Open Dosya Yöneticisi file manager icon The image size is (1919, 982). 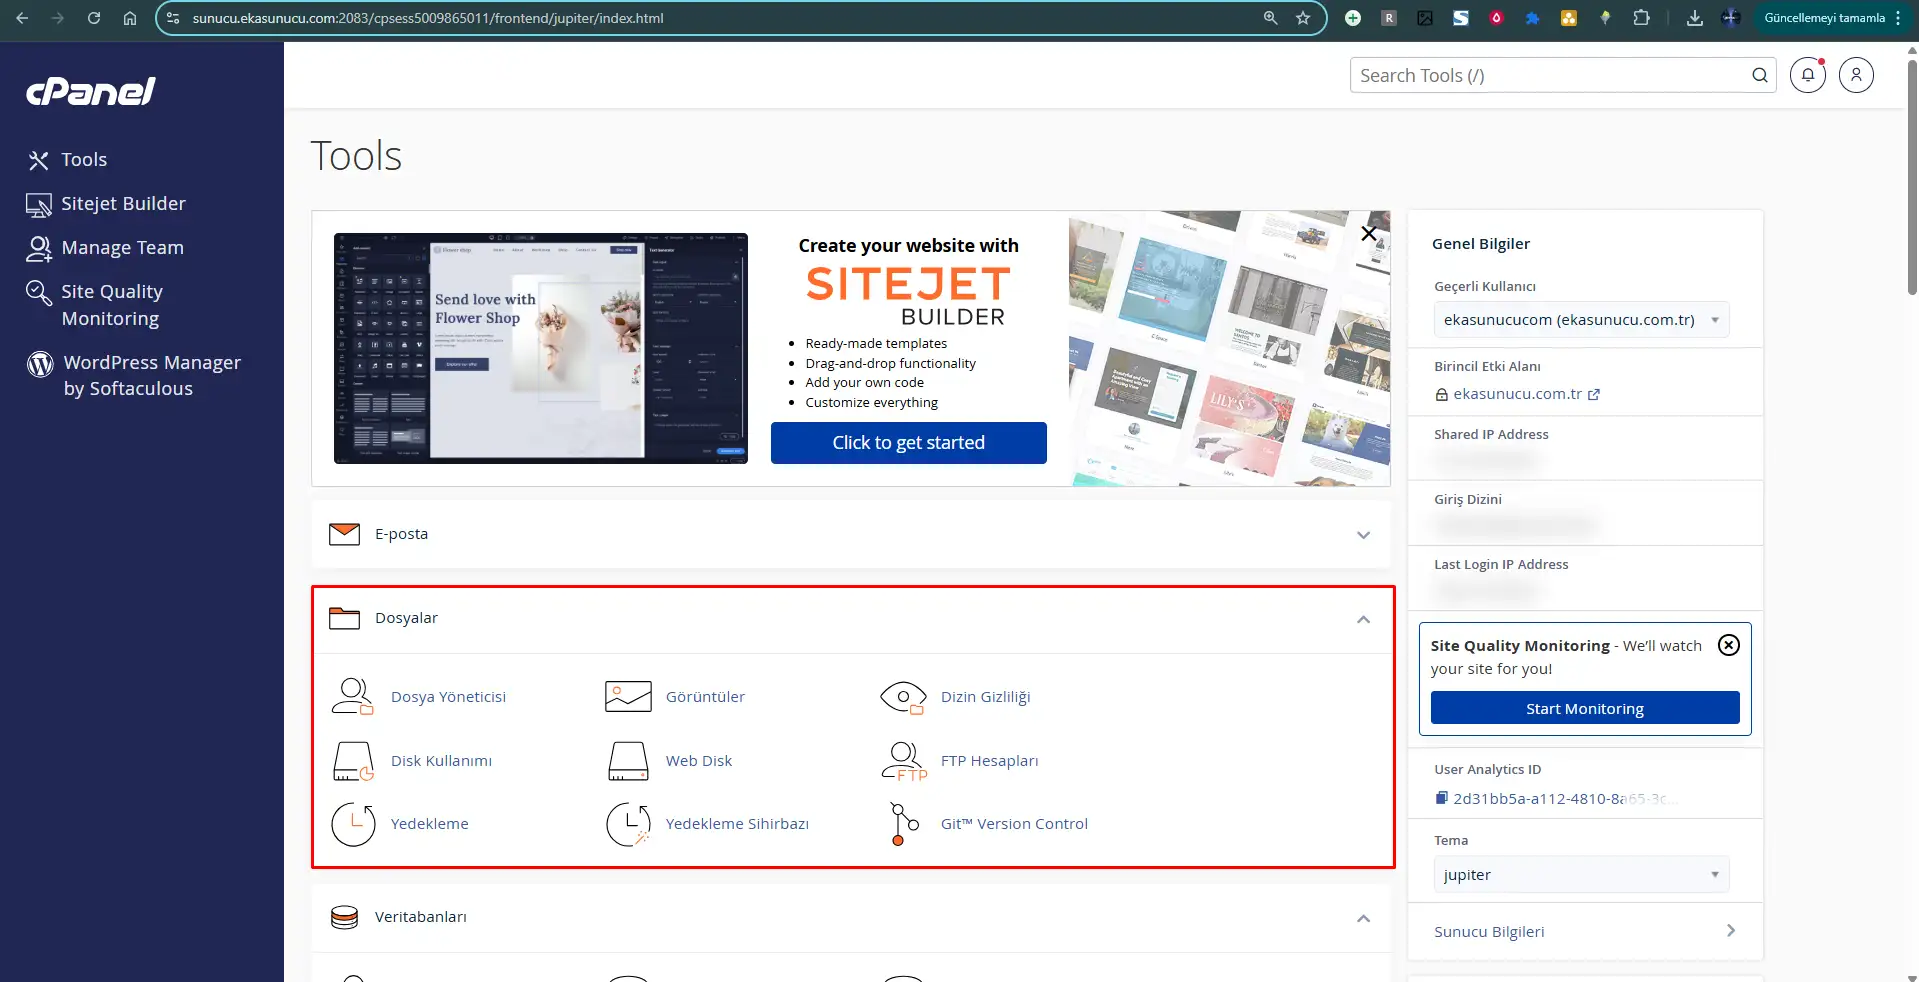(x=352, y=696)
